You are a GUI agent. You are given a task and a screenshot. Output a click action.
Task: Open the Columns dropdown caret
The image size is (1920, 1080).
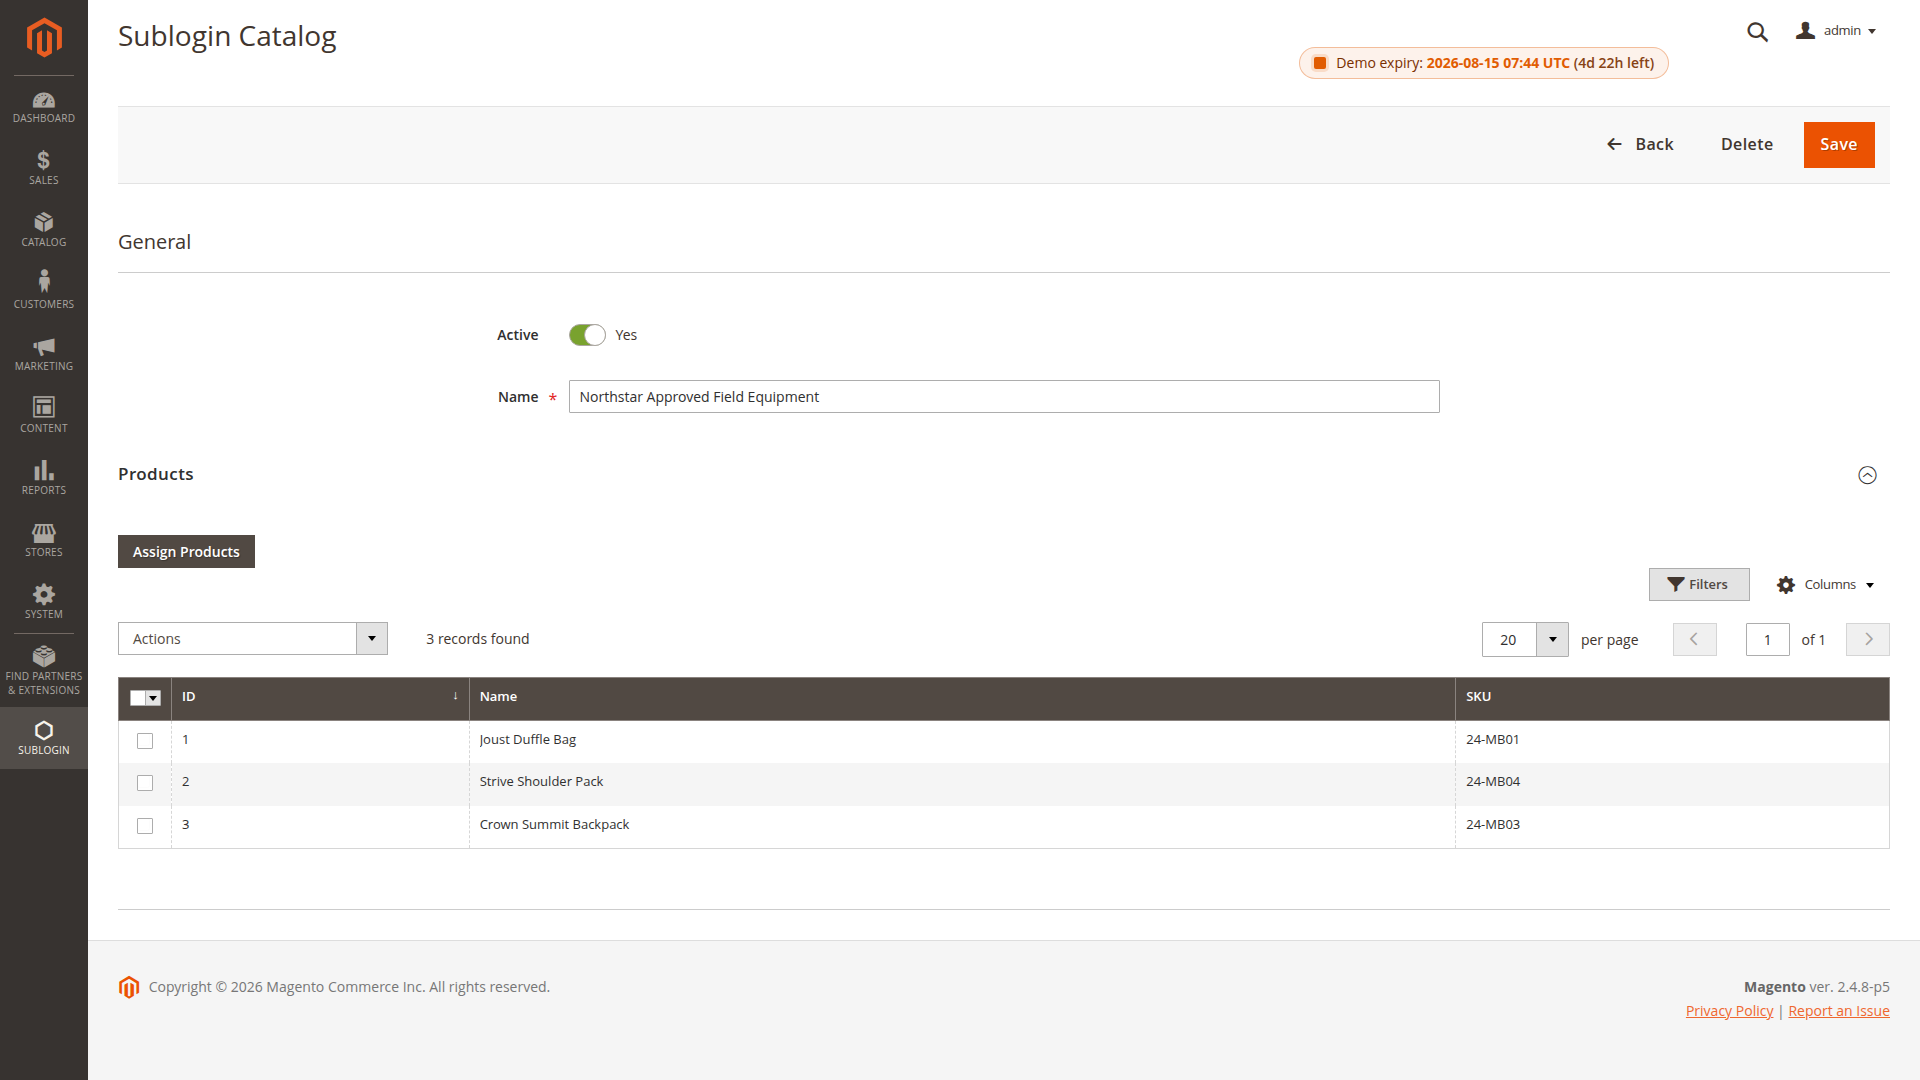coord(1870,586)
